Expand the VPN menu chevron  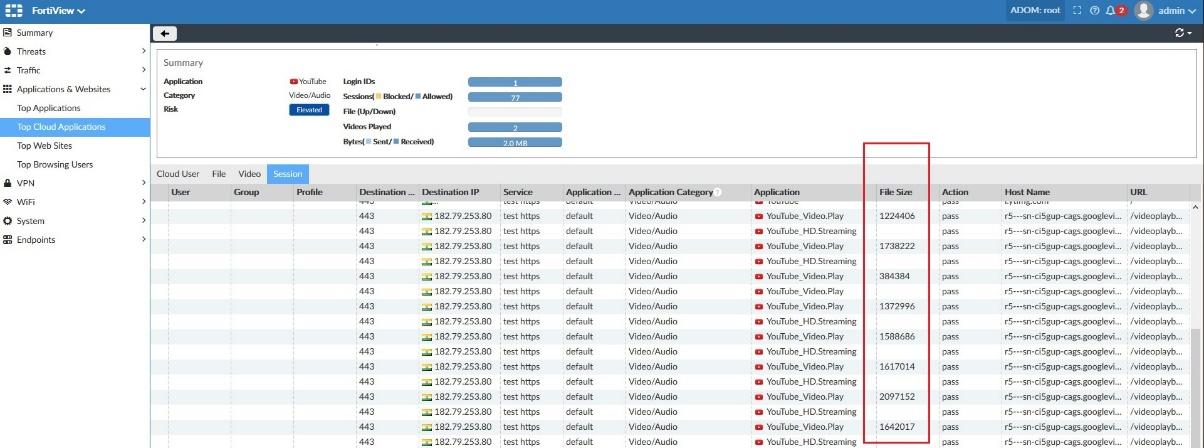coord(143,183)
